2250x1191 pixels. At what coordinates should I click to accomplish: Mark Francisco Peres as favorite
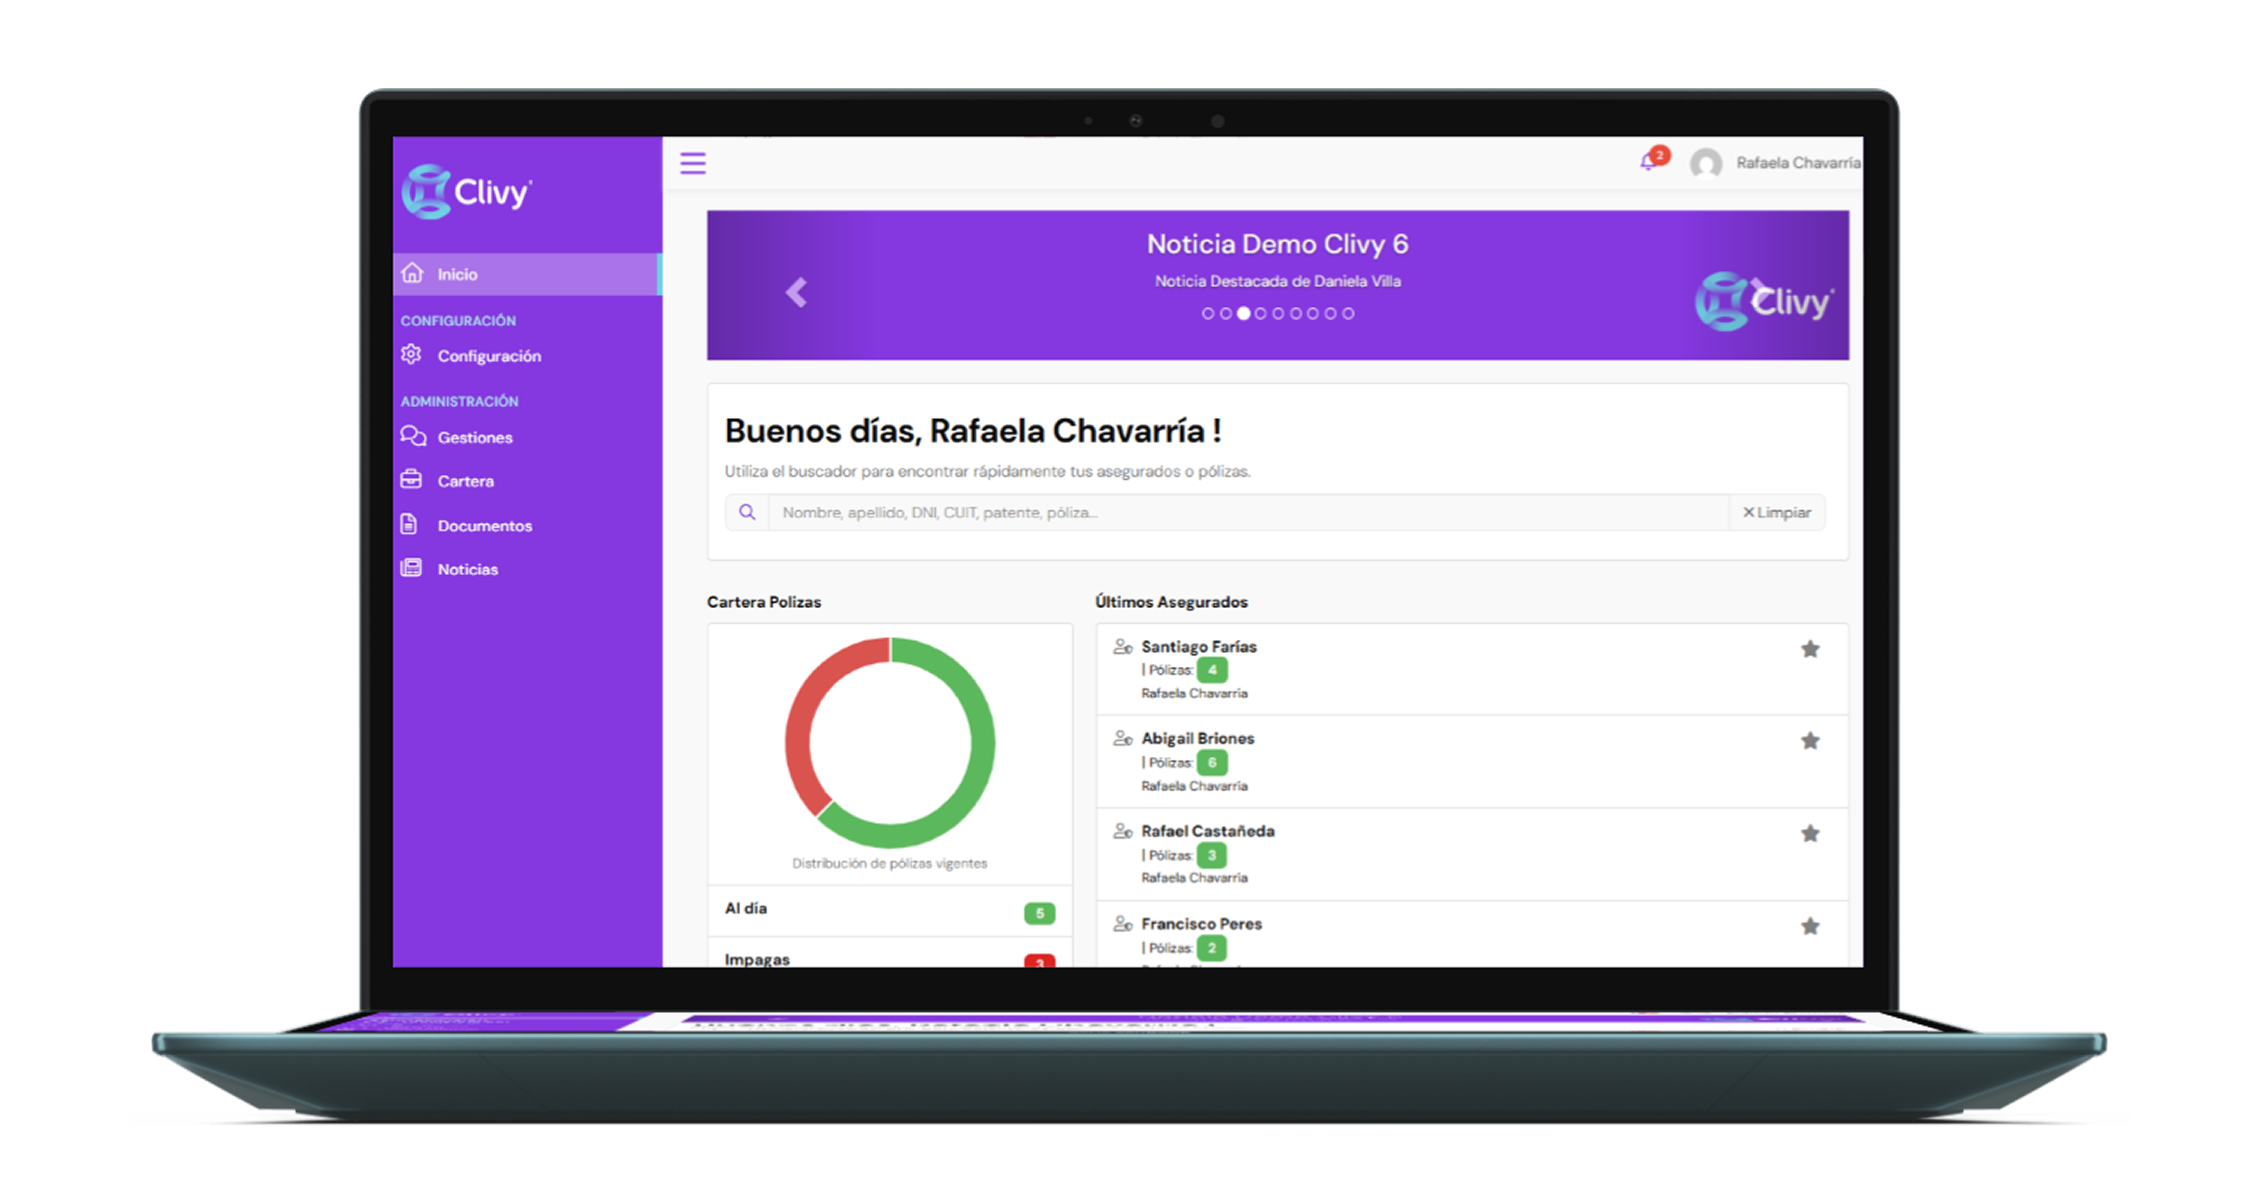pyautogui.click(x=1810, y=926)
